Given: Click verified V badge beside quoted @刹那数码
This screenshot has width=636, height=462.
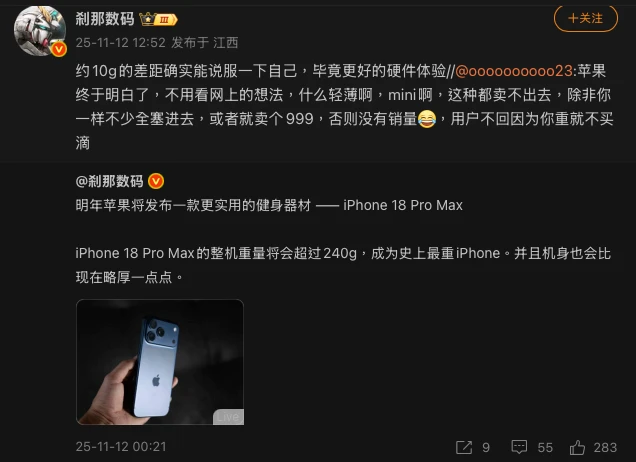Looking at the screenshot, I should point(156,181).
